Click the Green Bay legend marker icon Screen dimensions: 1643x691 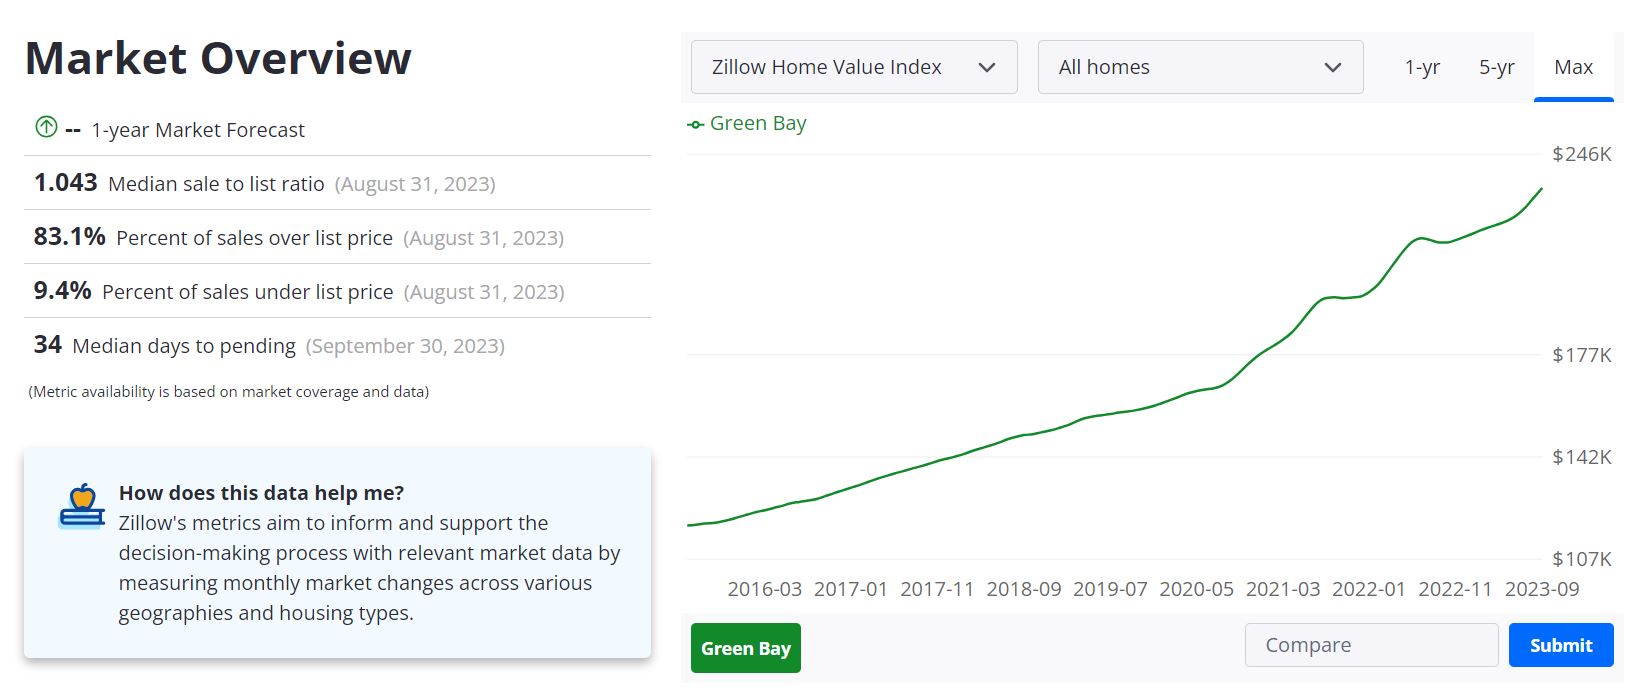[697, 123]
